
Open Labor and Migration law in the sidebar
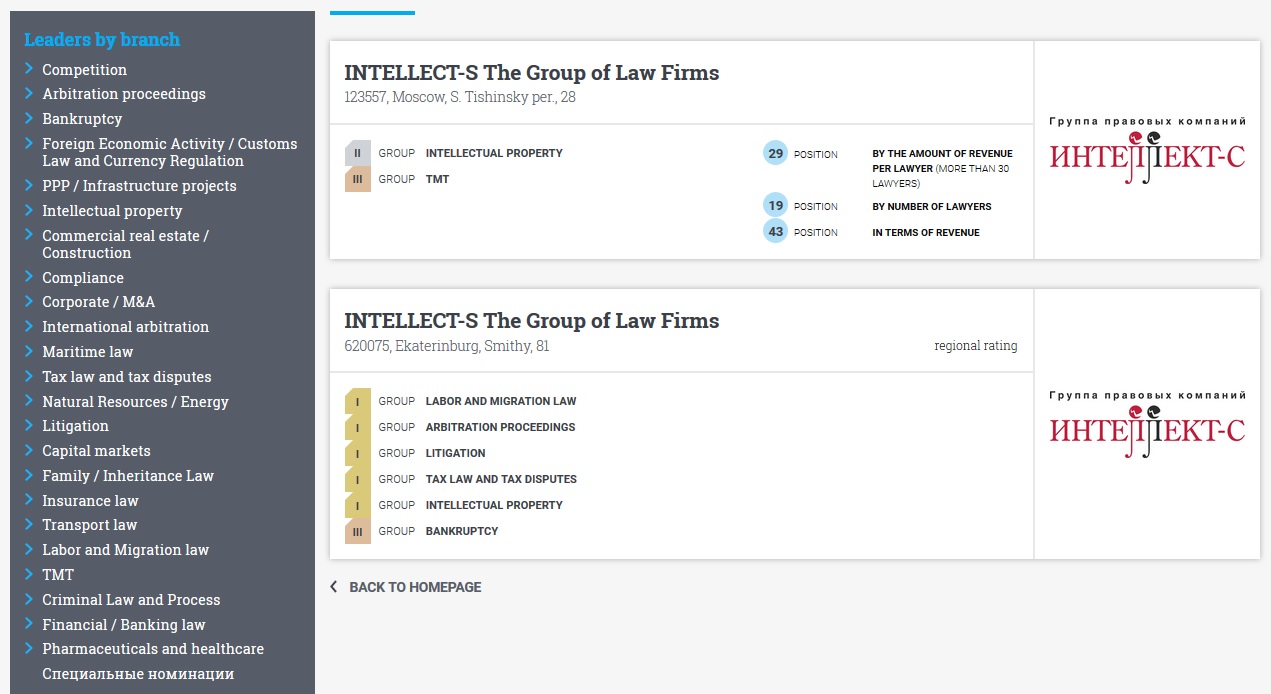pos(125,550)
